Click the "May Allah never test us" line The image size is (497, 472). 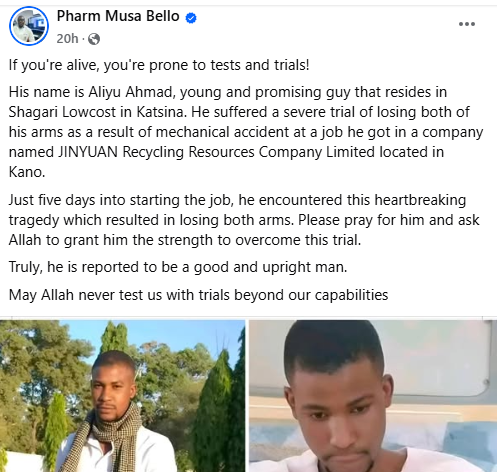pos(198,295)
